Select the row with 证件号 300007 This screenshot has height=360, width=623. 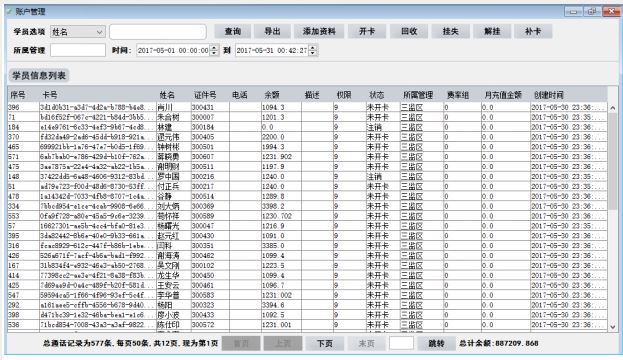pyautogui.click(x=307, y=117)
